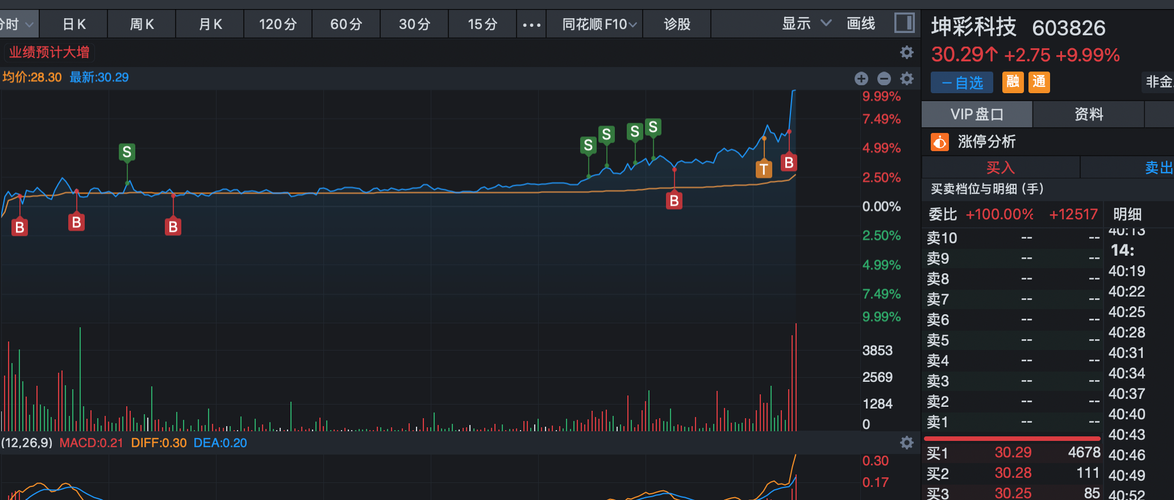
Task: Switch to 周K chart
Action: (142, 25)
